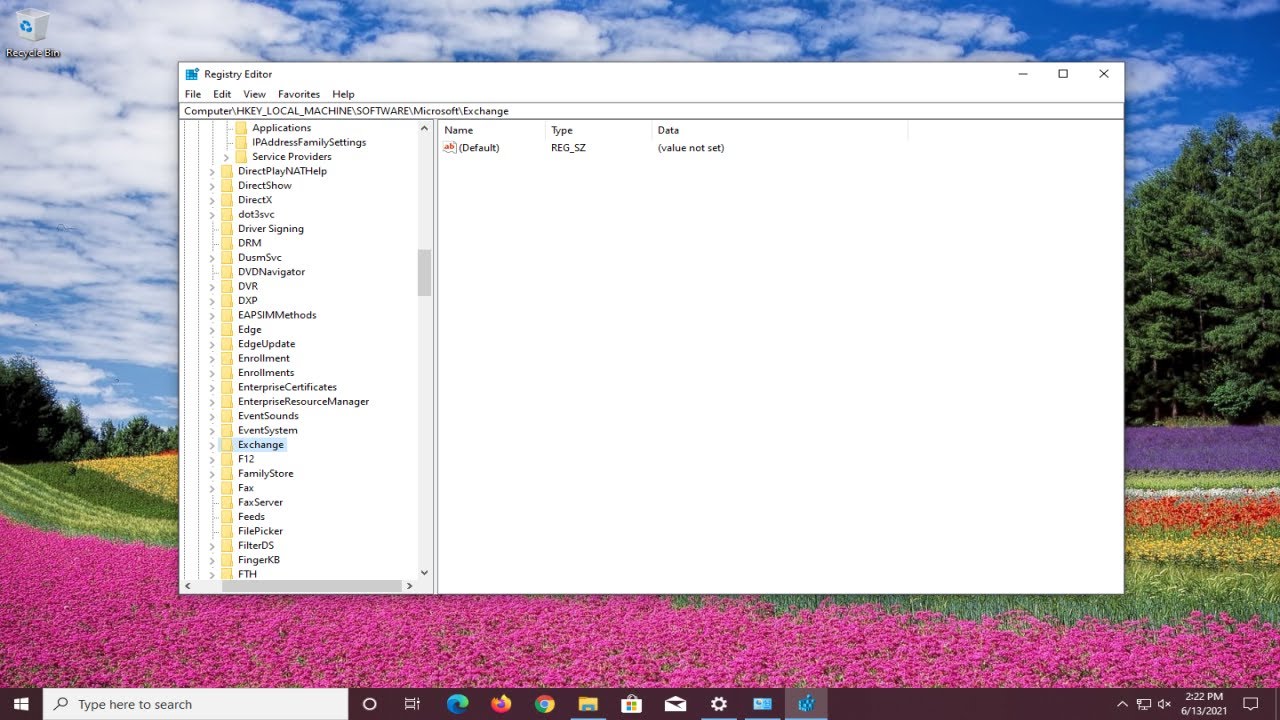The width and height of the screenshot is (1280, 720).
Task: Expand the DirectPlayNATHelp key
Action: [212, 171]
